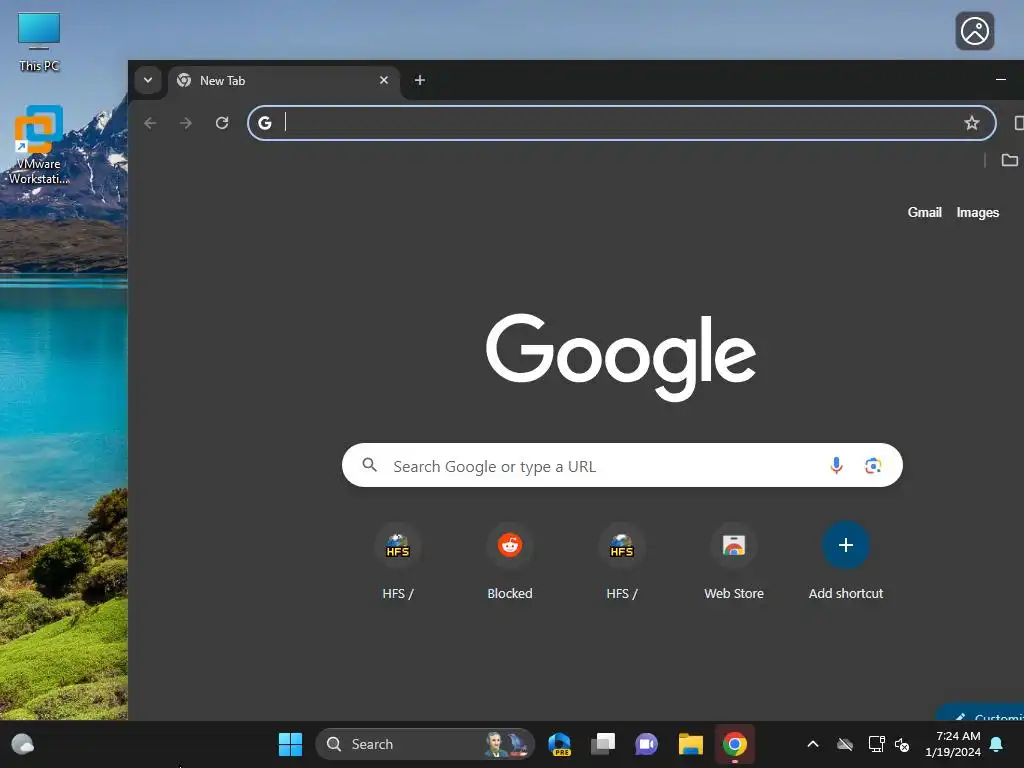Open the Teams chat taskbar icon
Image resolution: width=1024 pixels, height=768 pixels.
[x=647, y=744]
